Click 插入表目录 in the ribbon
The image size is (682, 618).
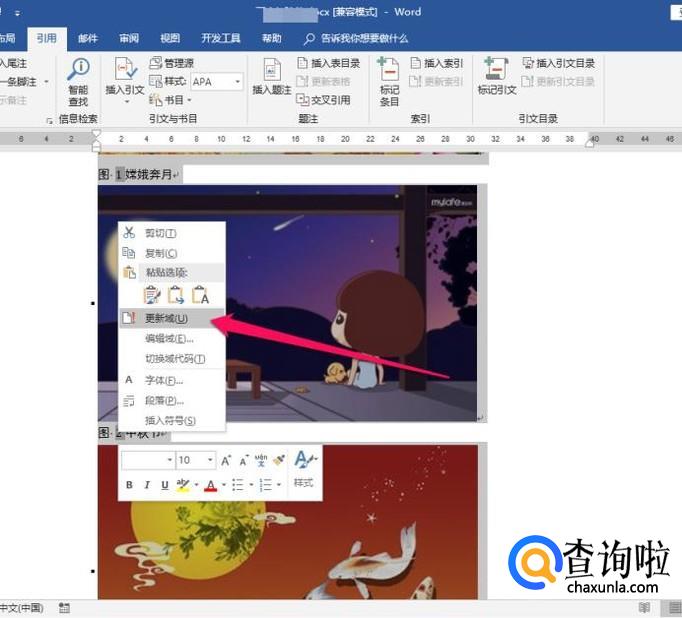[x=329, y=63]
